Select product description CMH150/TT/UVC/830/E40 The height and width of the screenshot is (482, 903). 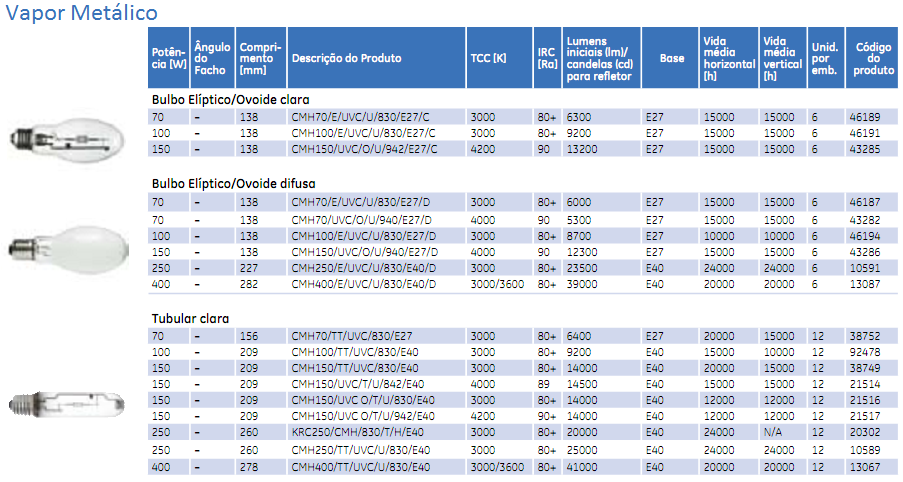(x=355, y=369)
